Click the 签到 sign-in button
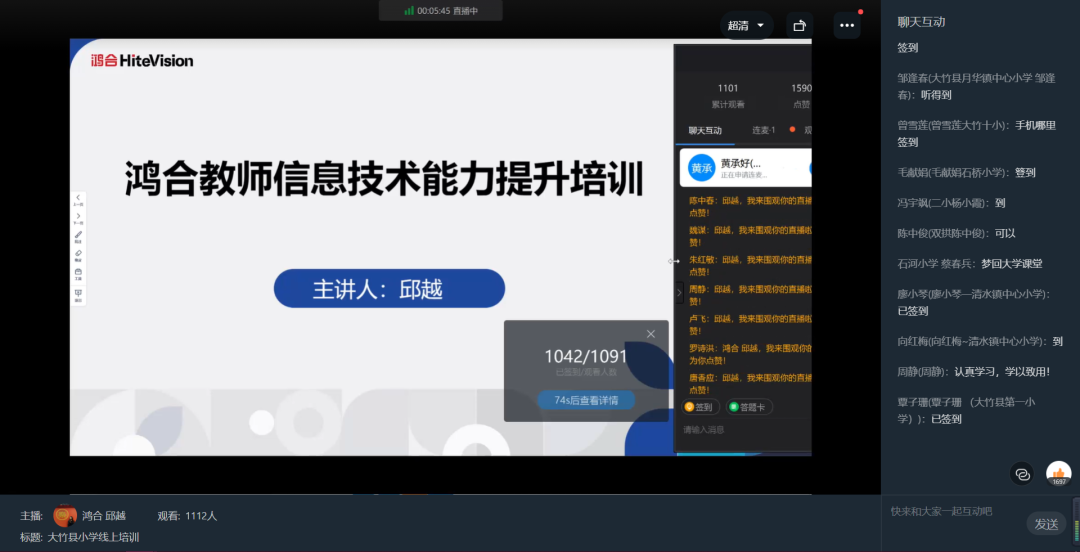 pyautogui.click(x=699, y=407)
